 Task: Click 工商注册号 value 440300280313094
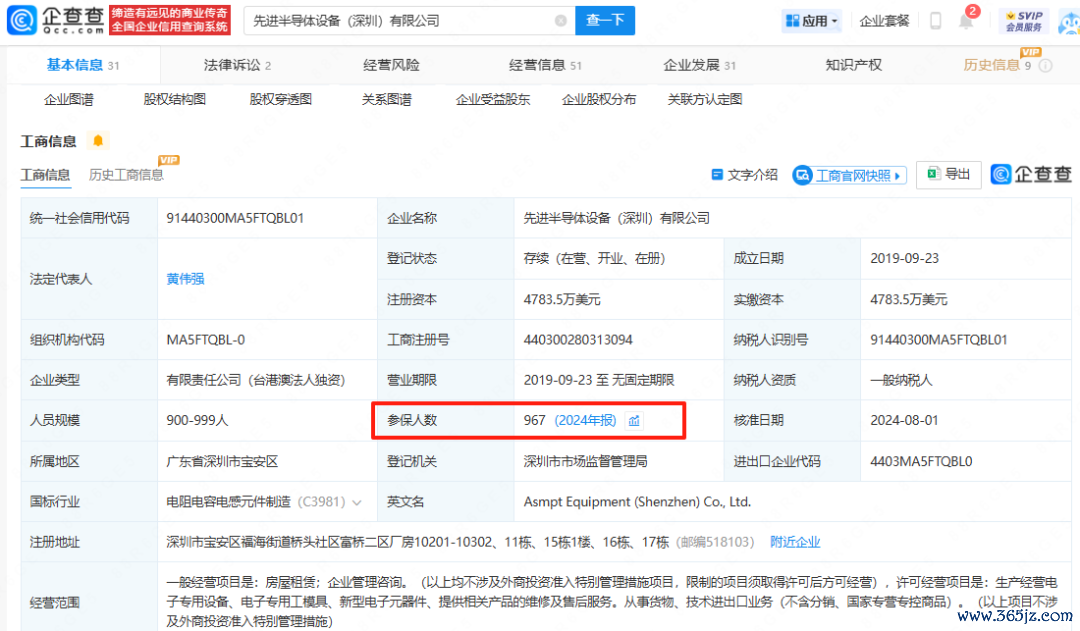tap(578, 340)
